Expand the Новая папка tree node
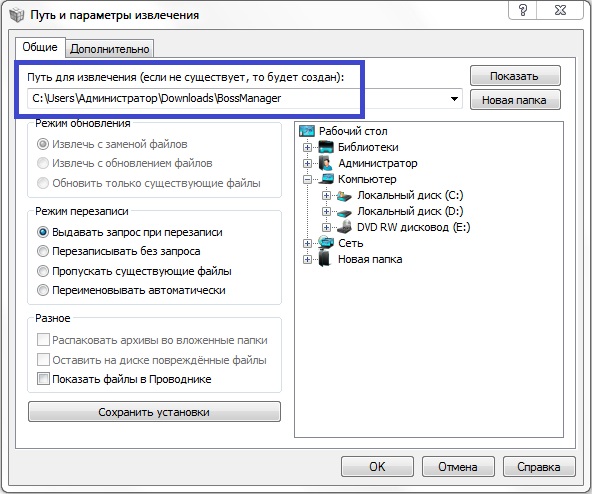This screenshot has height=494, width=592. tap(307, 259)
